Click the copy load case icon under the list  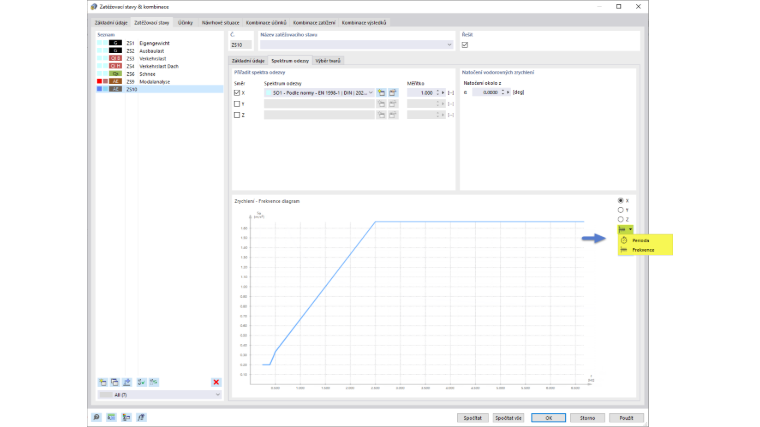click(x=114, y=382)
